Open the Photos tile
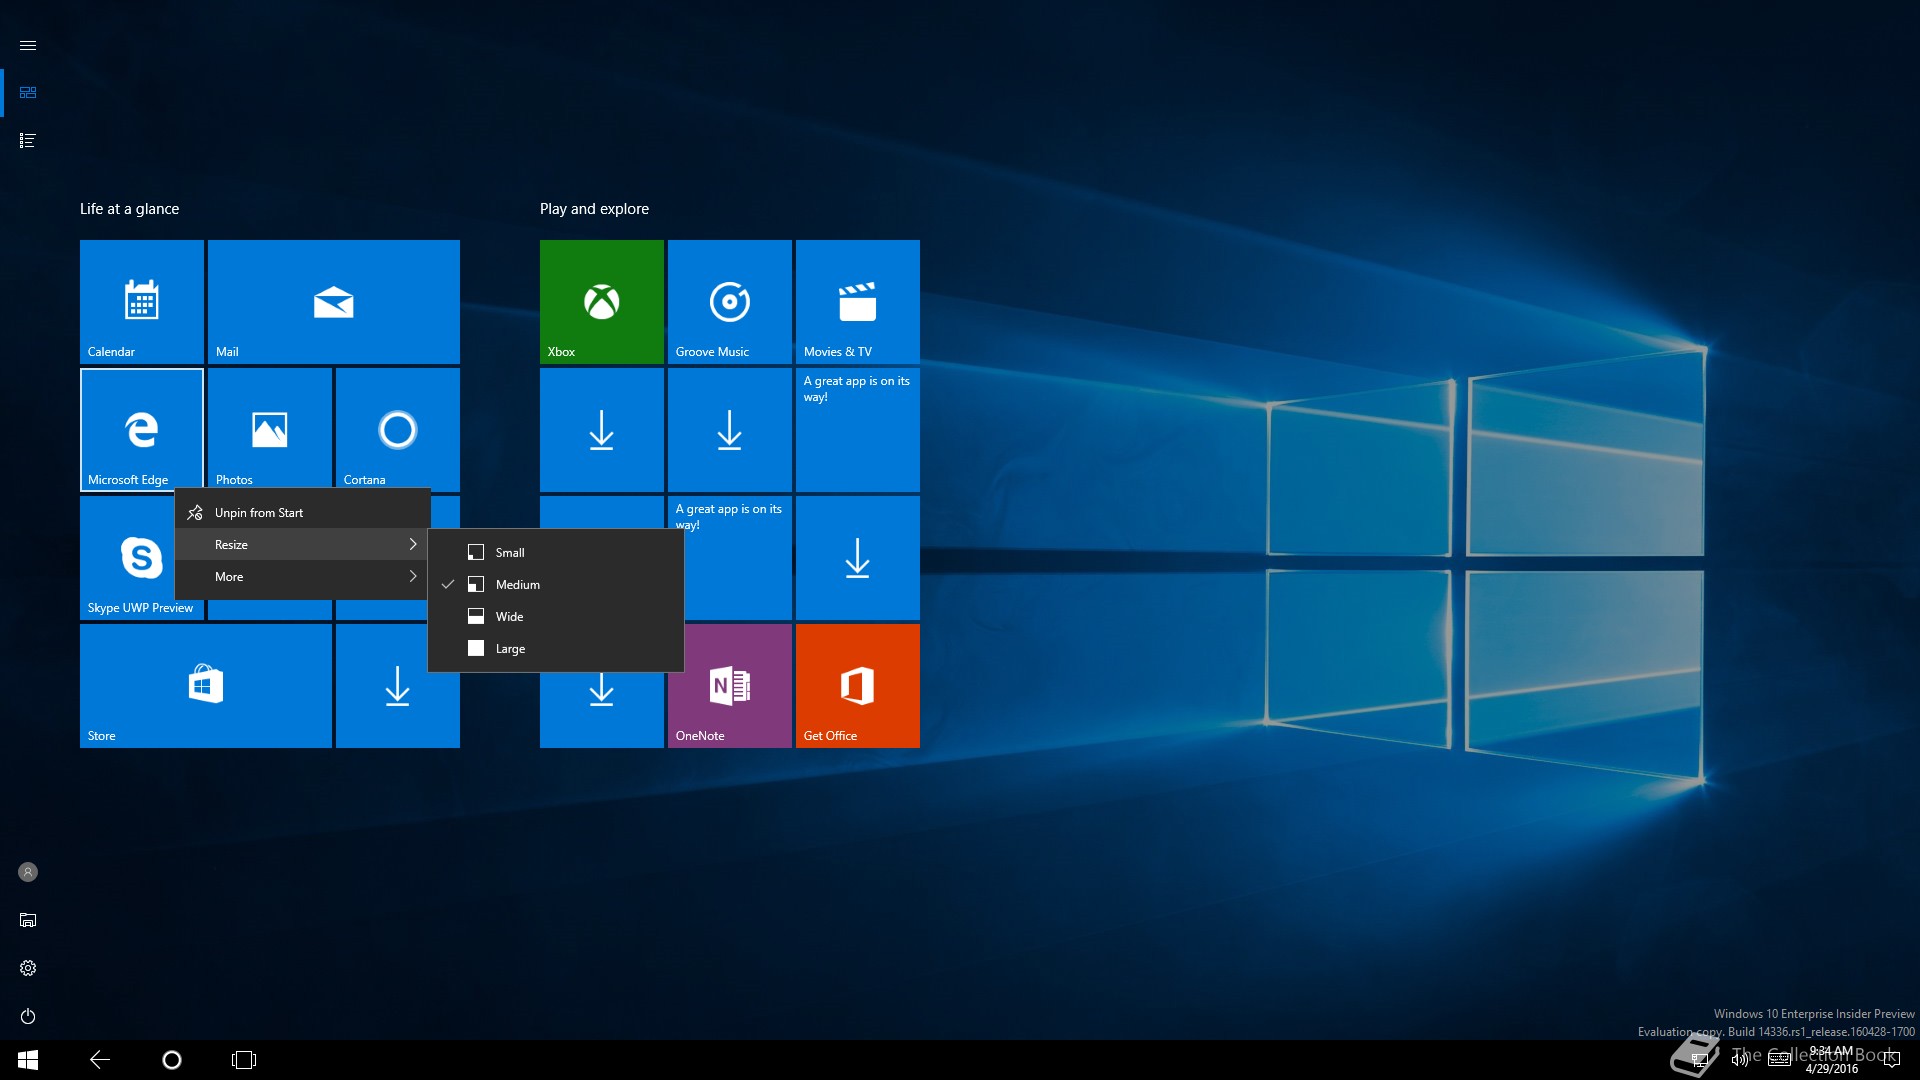The height and width of the screenshot is (1080, 1920). pyautogui.click(x=270, y=429)
